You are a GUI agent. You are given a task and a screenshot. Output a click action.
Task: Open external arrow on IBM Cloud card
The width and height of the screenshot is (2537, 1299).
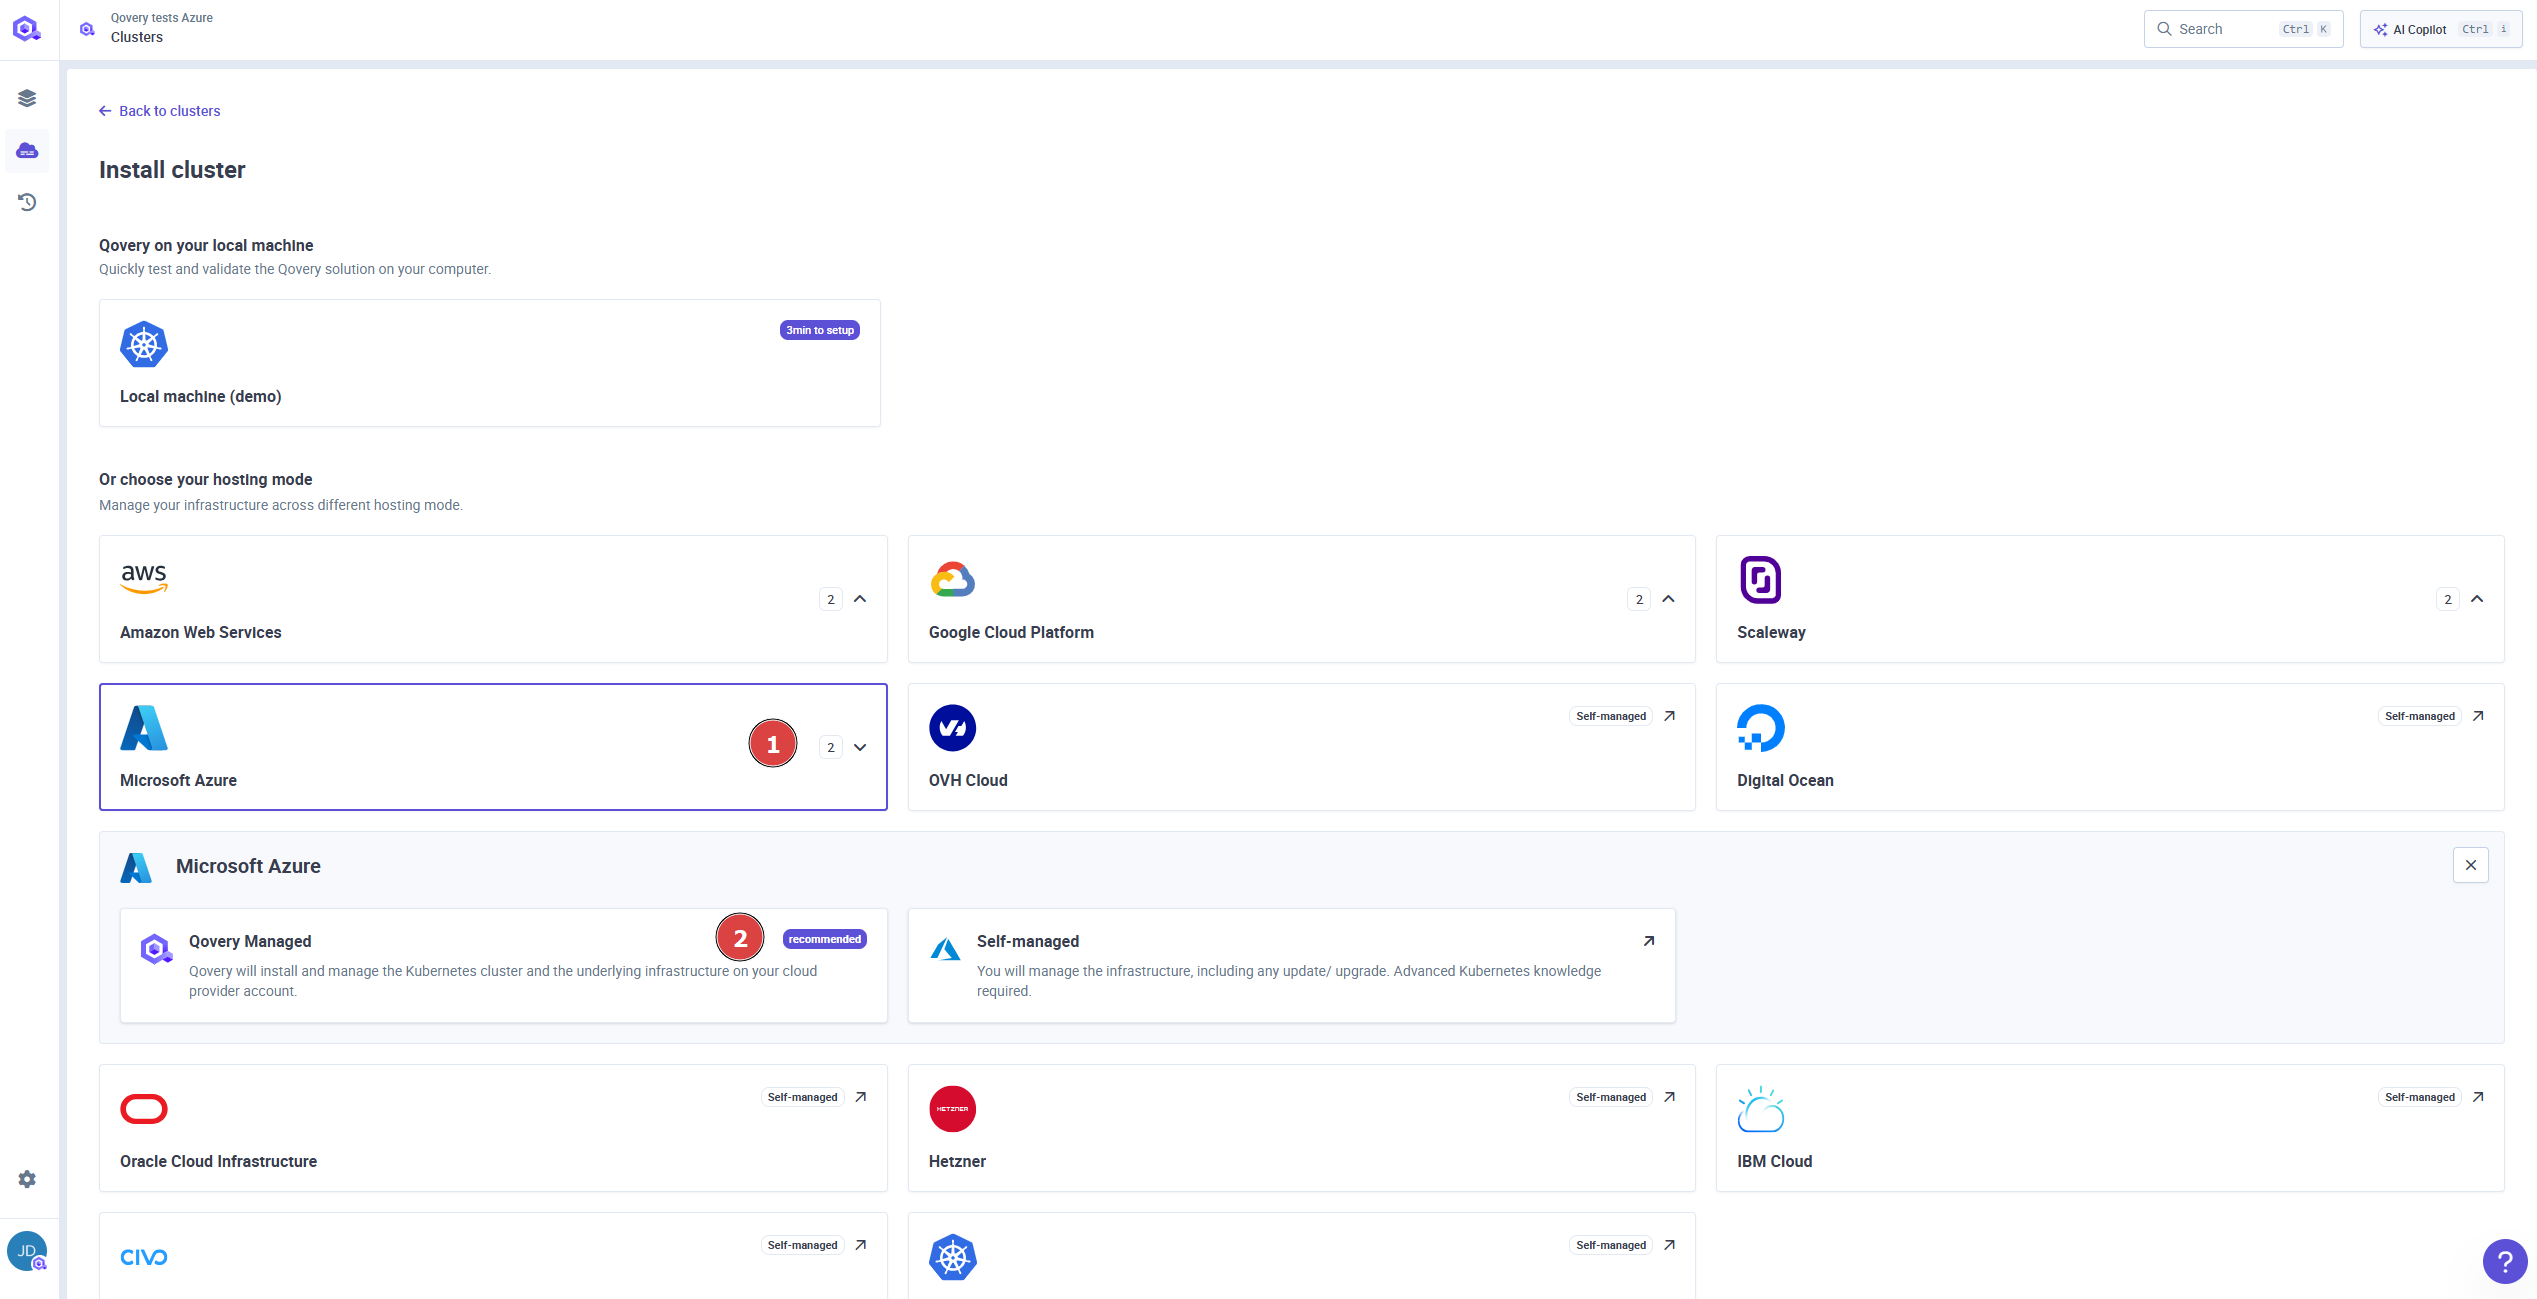pyautogui.click(x=2478, y=1097)
